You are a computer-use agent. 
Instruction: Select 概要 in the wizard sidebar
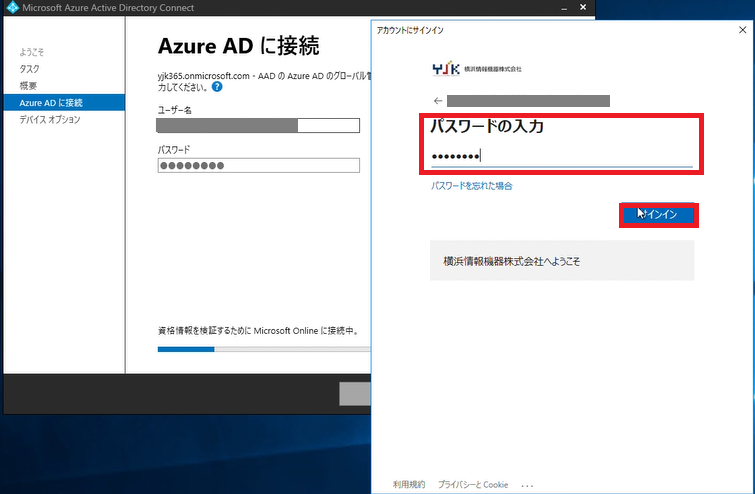point(28,86)
